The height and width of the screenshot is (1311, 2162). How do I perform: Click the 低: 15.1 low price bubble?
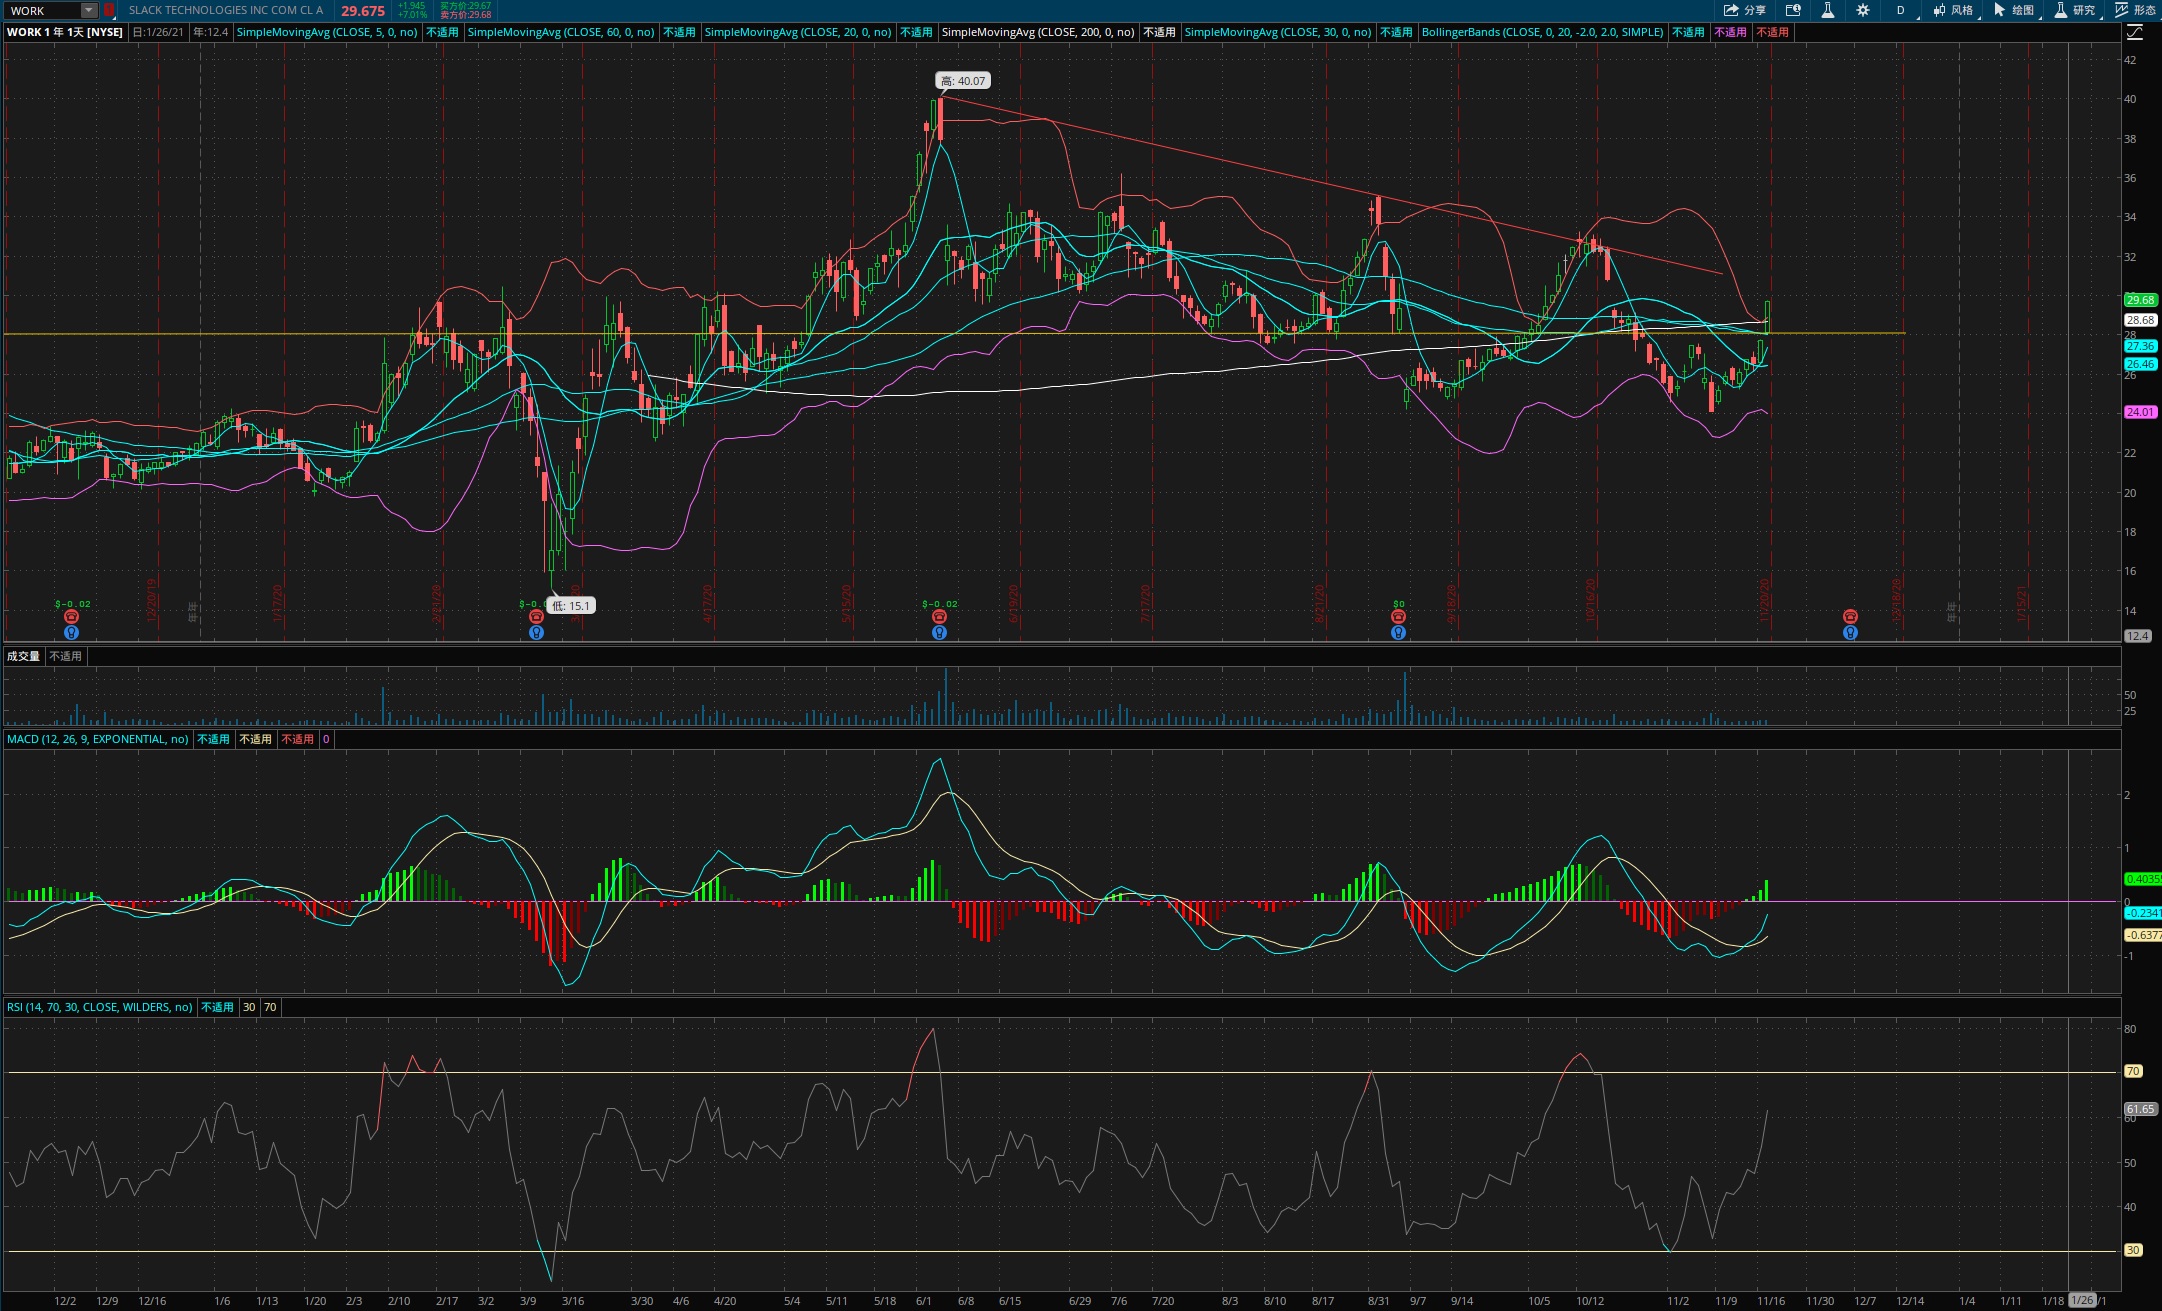(x=571, y=605)
